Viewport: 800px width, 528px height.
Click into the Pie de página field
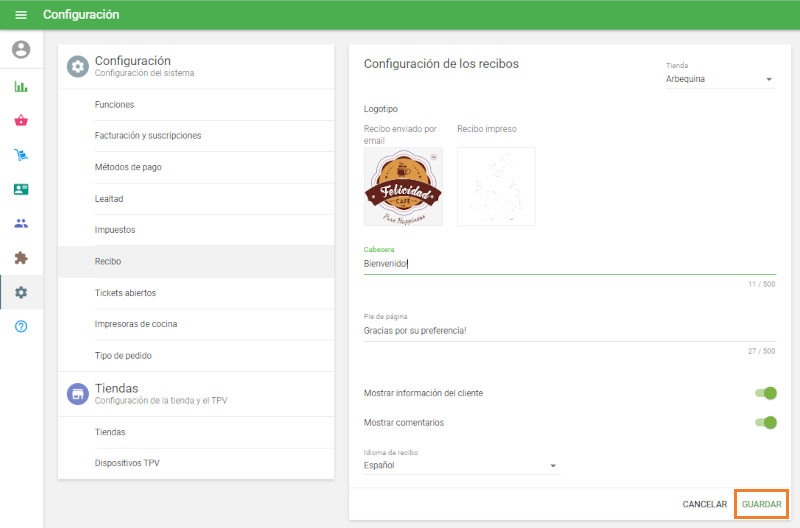(568, 330)
